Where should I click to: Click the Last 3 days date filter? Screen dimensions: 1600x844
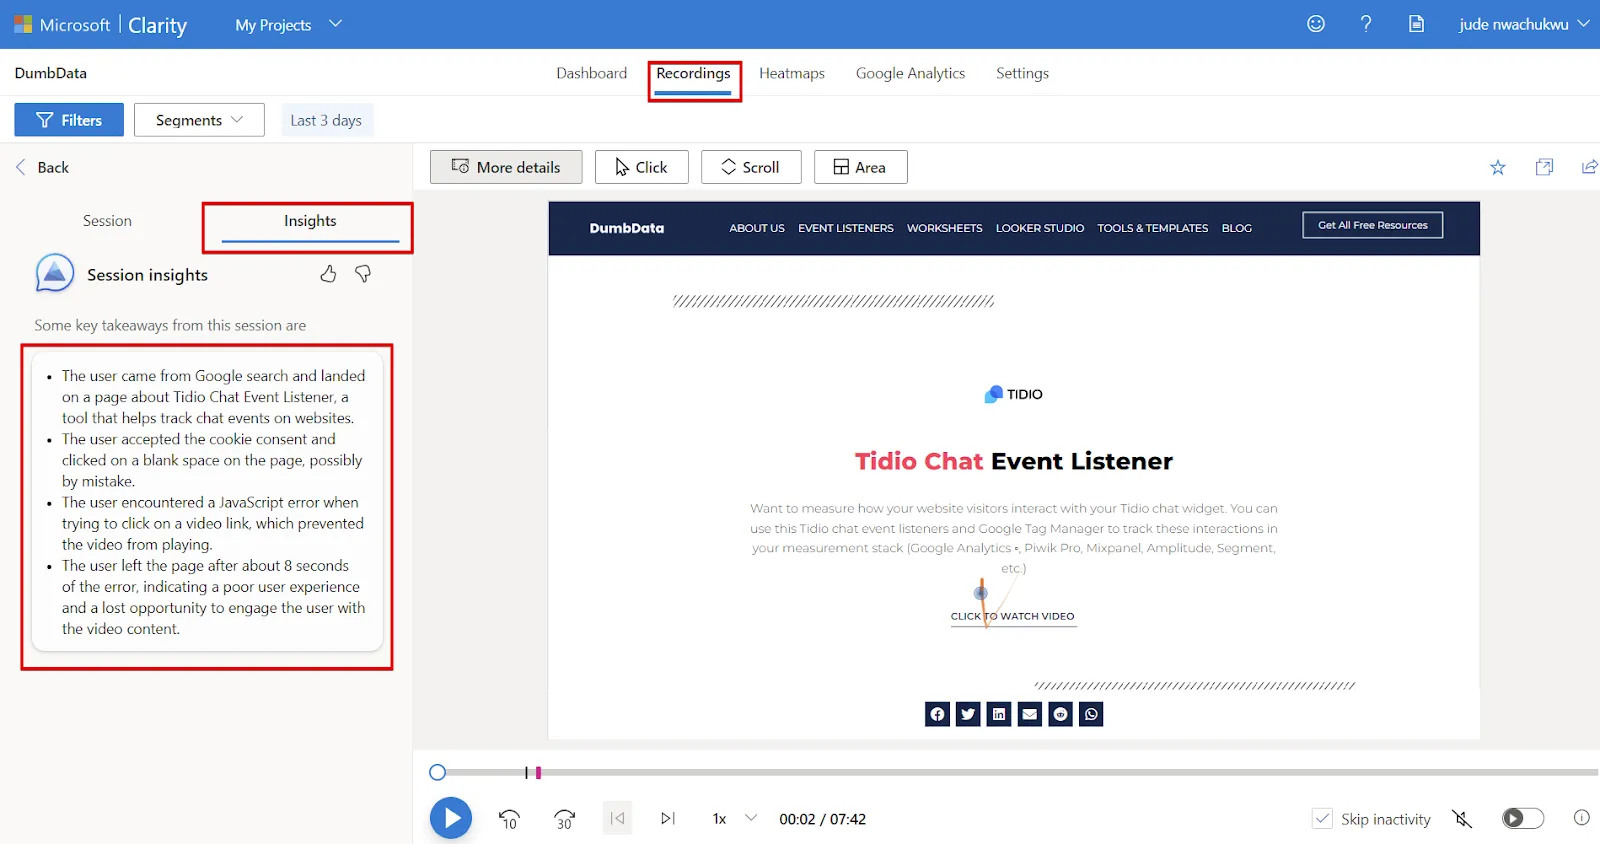click(x=326, y=120)
